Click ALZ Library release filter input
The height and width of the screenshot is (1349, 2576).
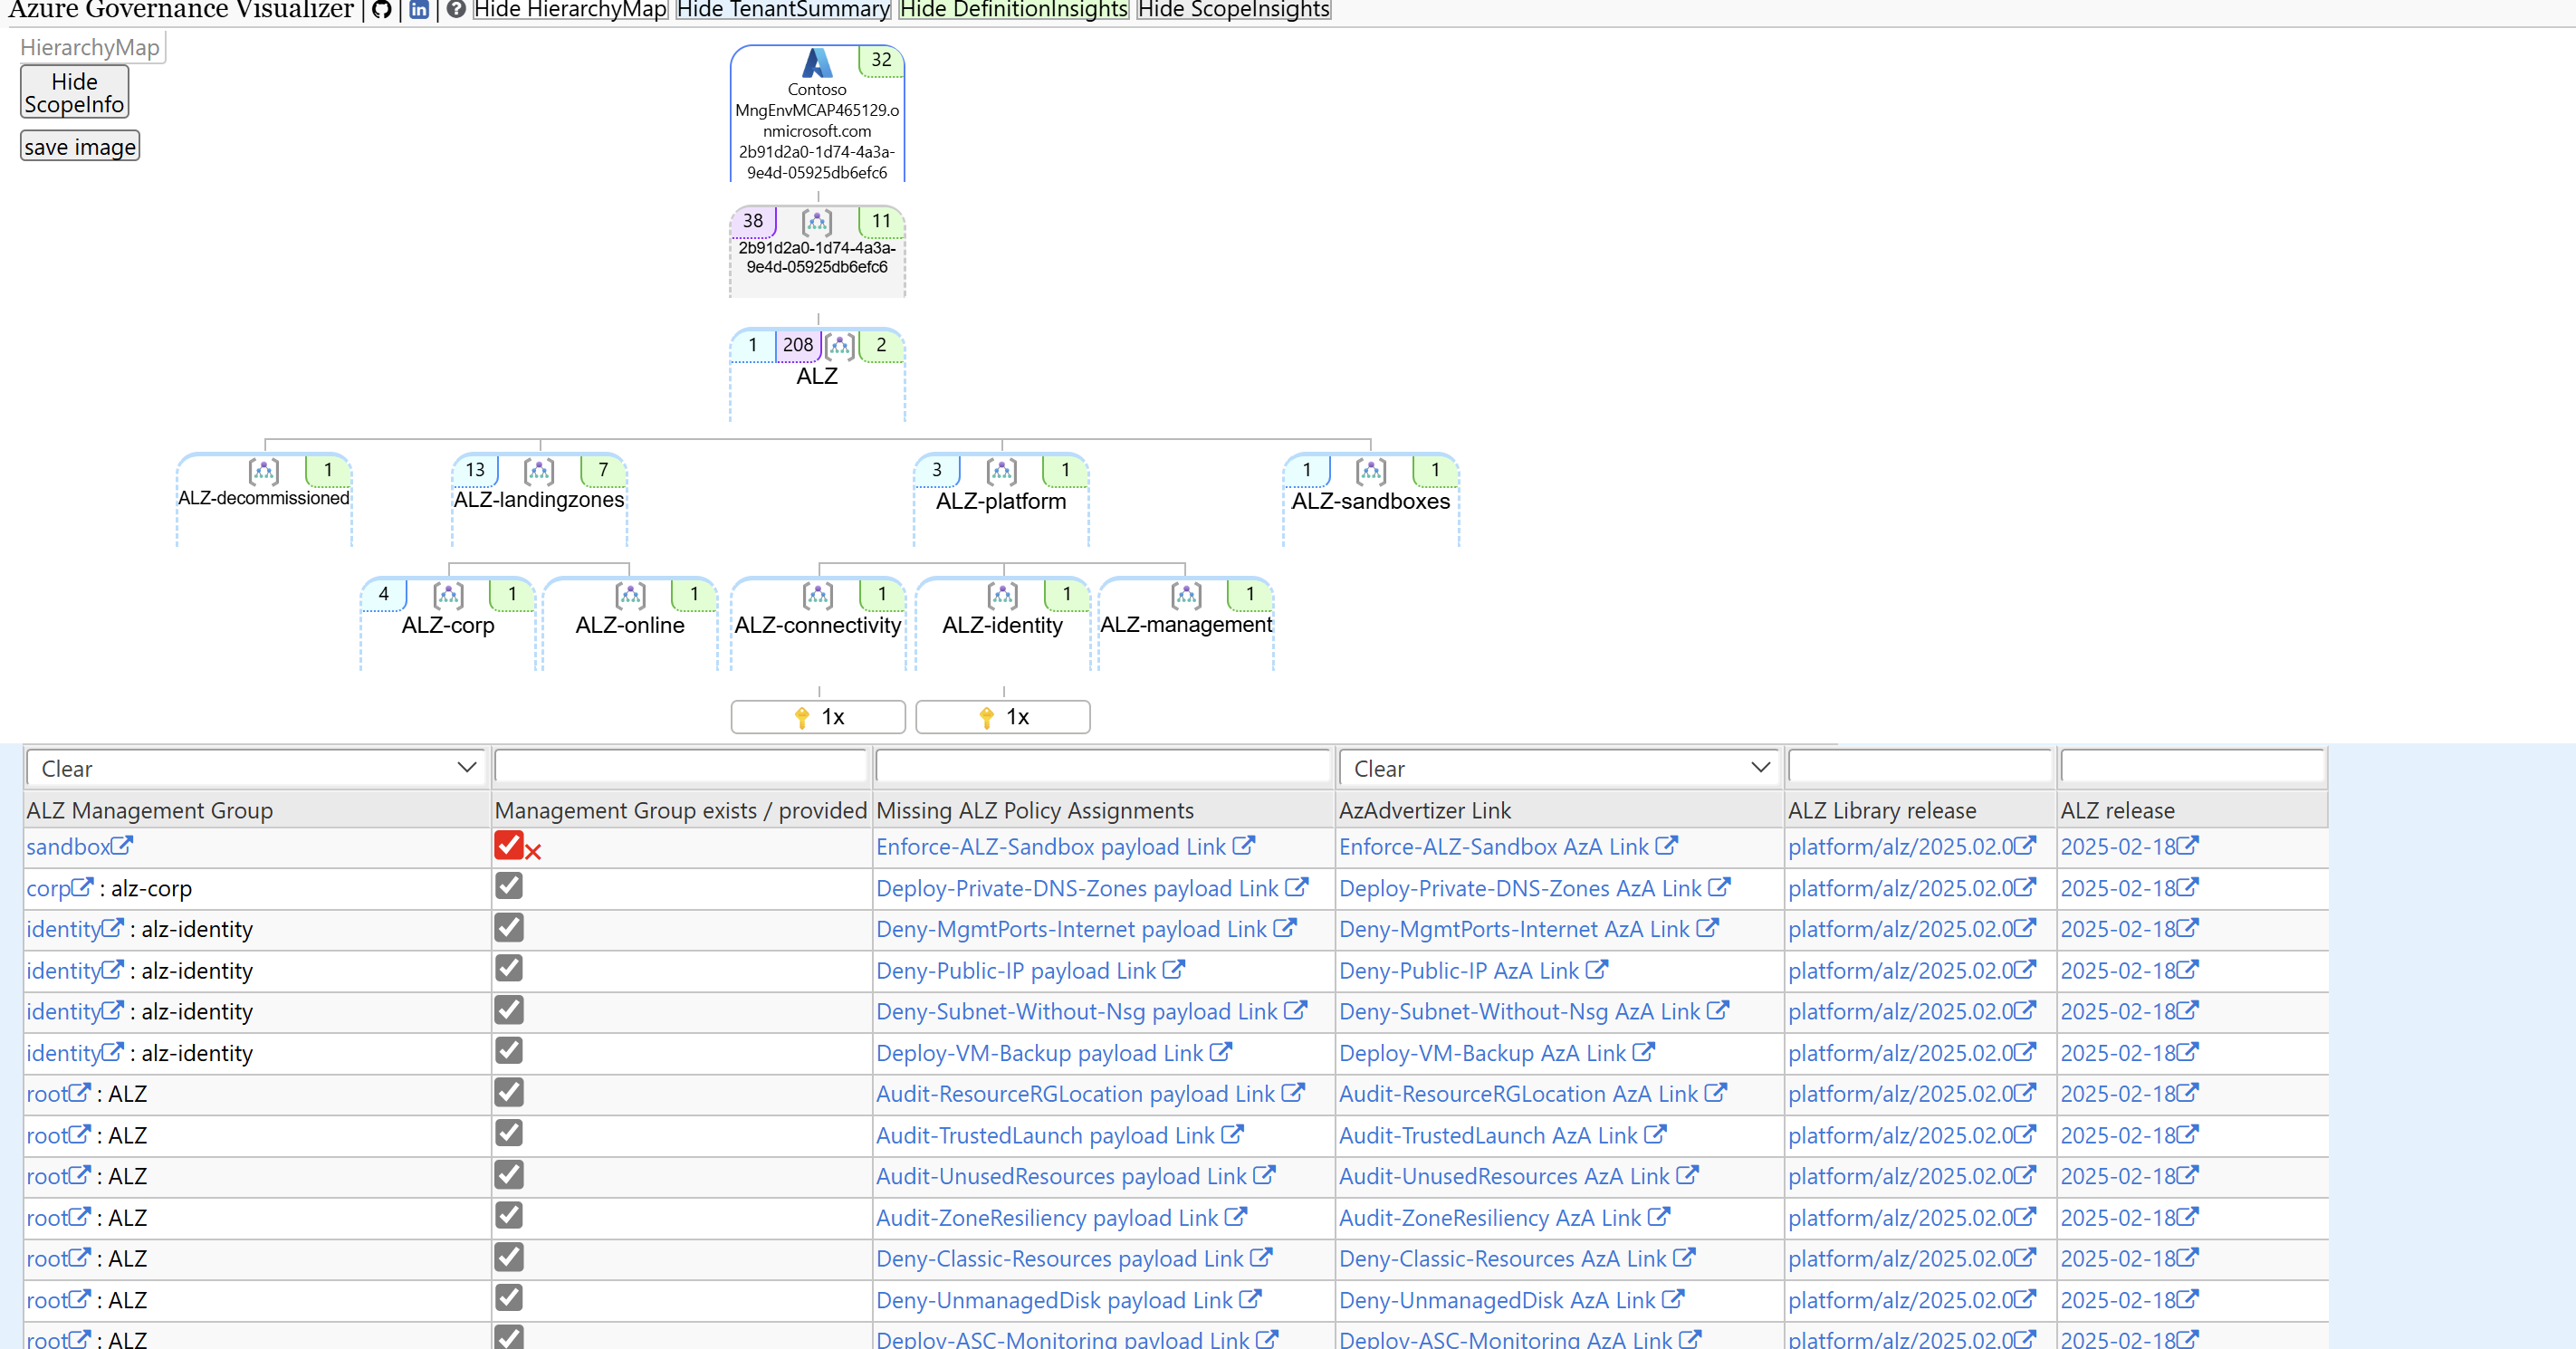tap(1919, 767)
